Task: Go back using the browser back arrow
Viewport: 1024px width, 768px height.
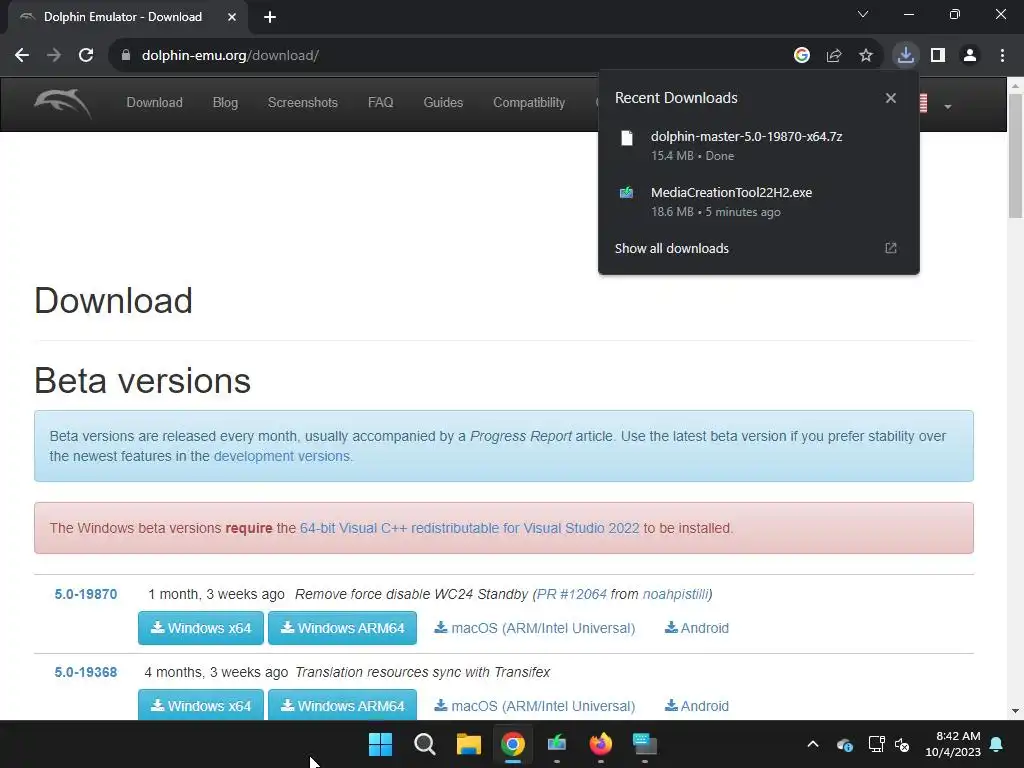Action: 22,56
